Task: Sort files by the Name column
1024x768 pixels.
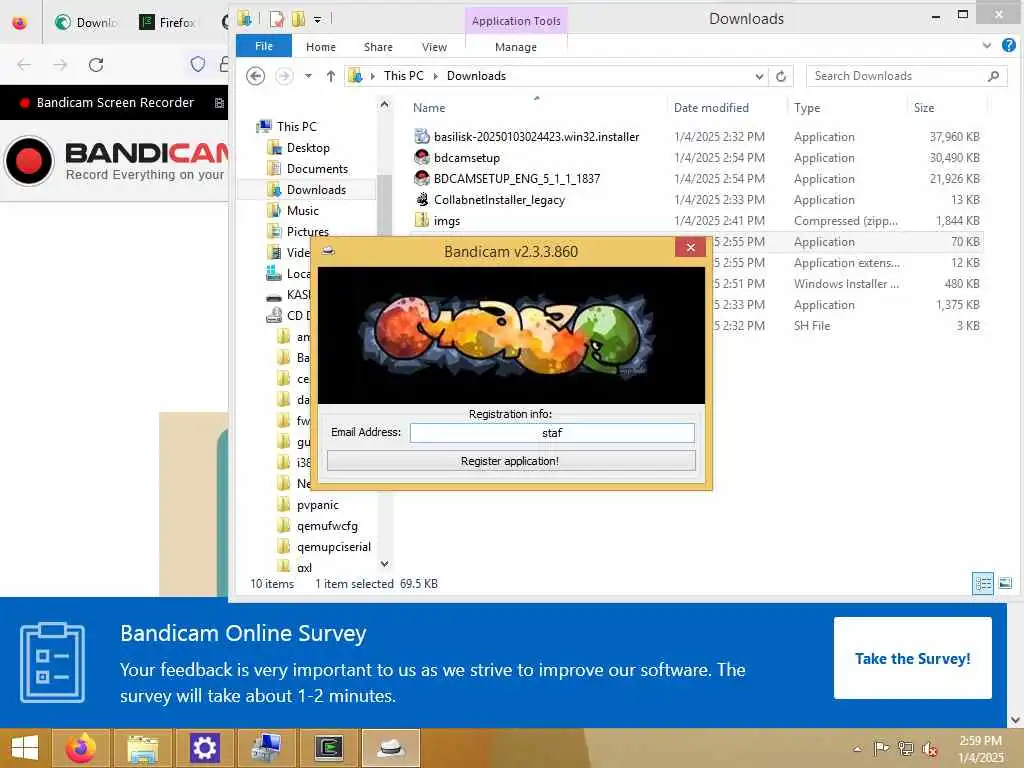Action: [429, 108]
